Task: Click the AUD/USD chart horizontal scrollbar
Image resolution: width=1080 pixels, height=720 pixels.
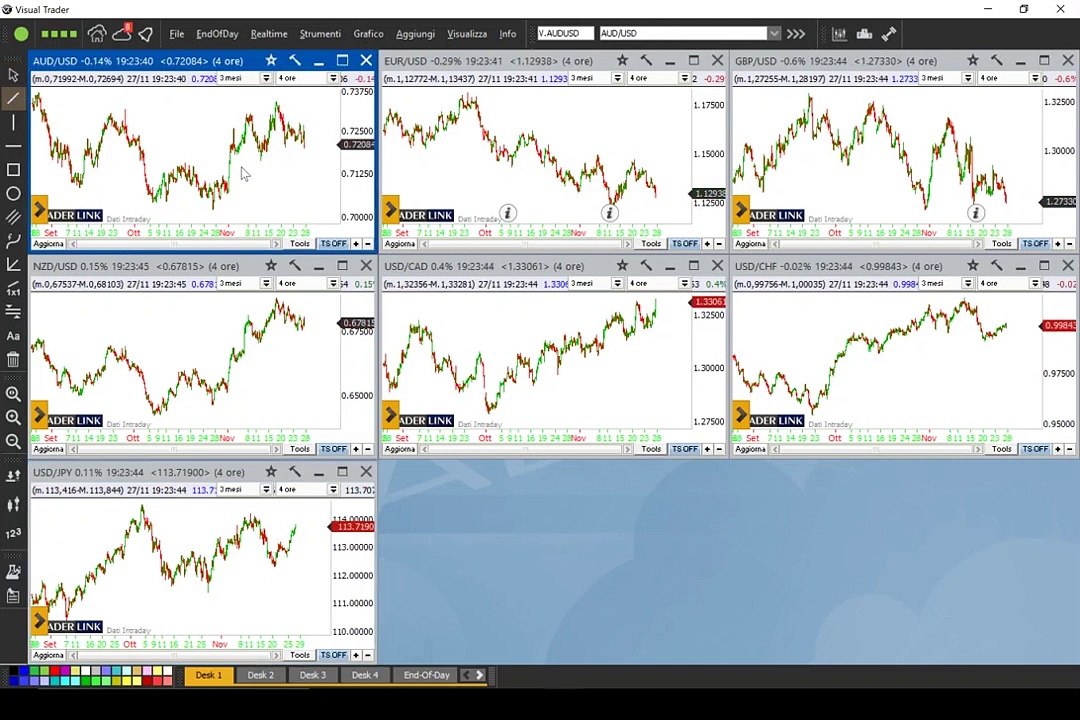Action: tap(174, 244)
